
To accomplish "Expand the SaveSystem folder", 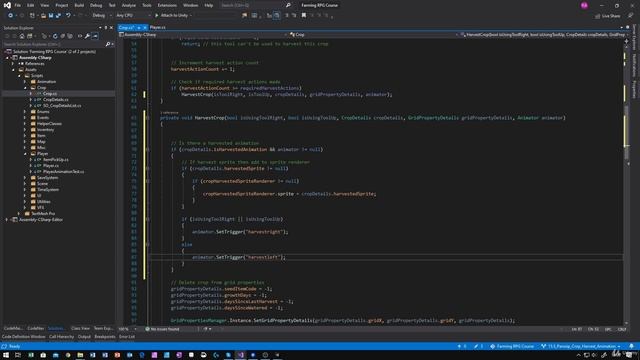I will [x=25, y=178].
